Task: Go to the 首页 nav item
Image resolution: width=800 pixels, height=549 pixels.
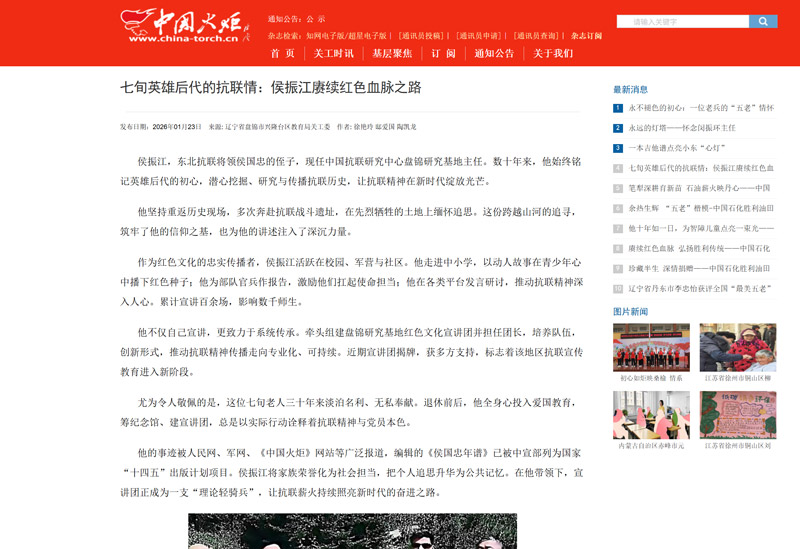Action: [x=283, y=53]
